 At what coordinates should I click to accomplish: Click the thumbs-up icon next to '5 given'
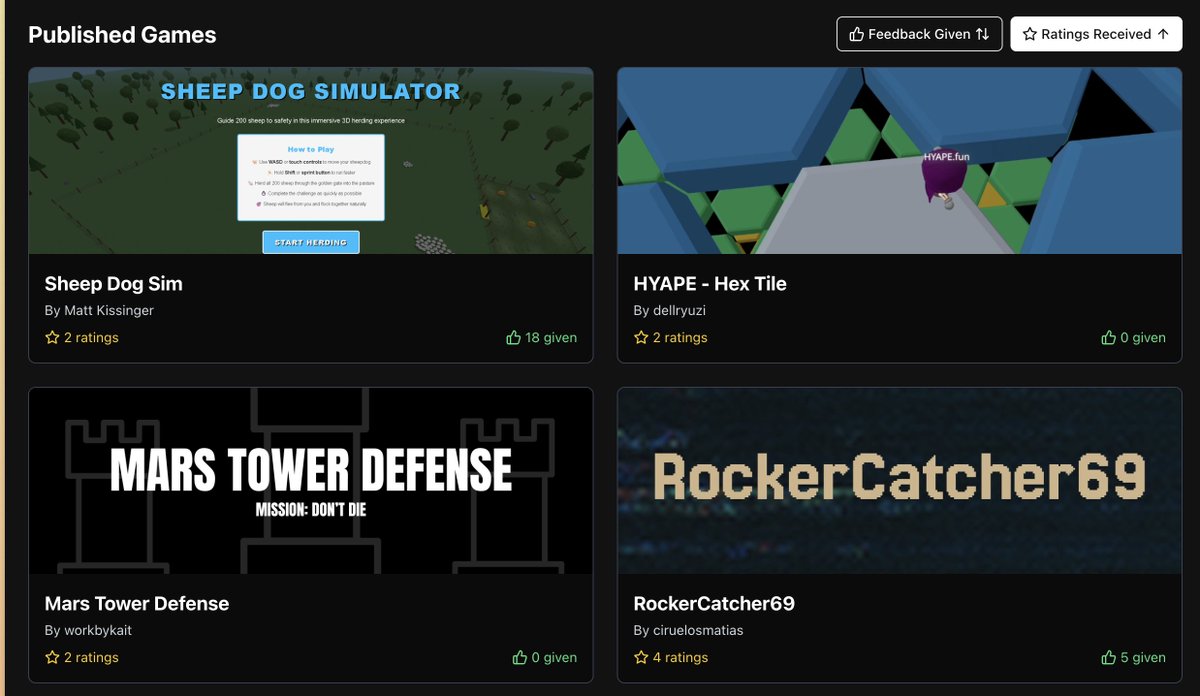pyautogui.click(x=1107, y=657)
